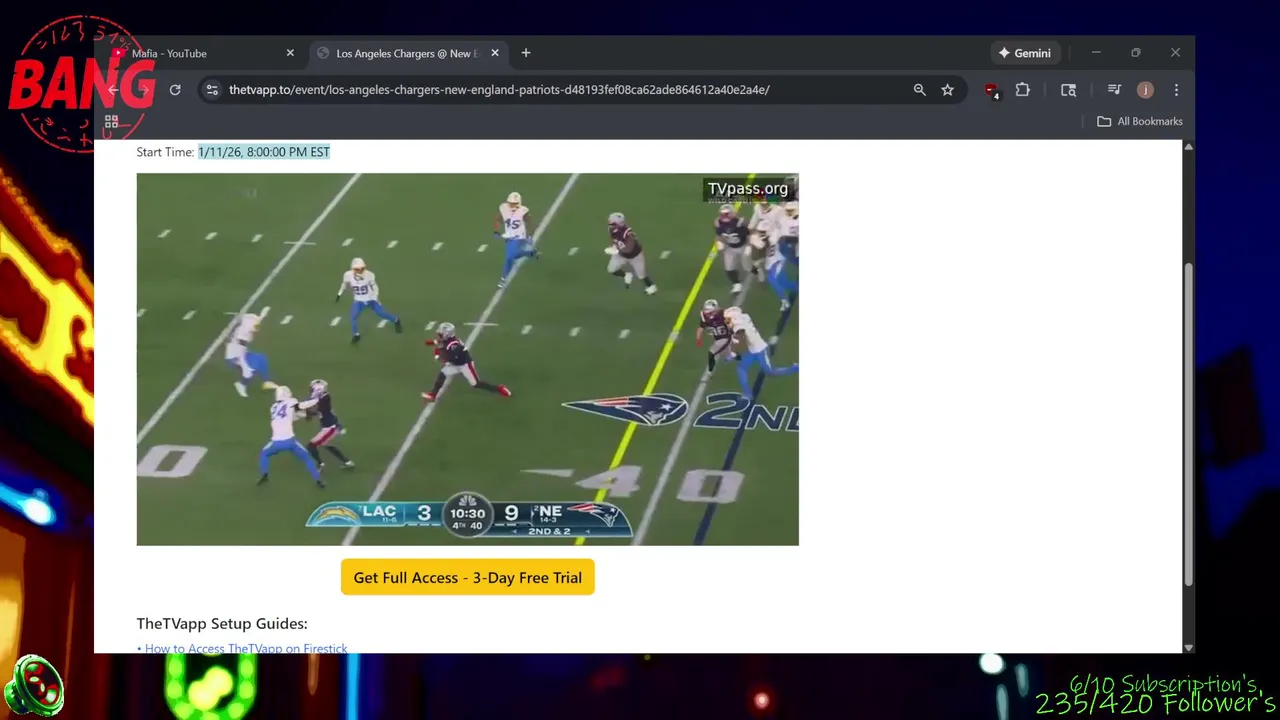Open the apps grid icon in bookmarks bar
Screen dimensions: 1280x720
112,122
